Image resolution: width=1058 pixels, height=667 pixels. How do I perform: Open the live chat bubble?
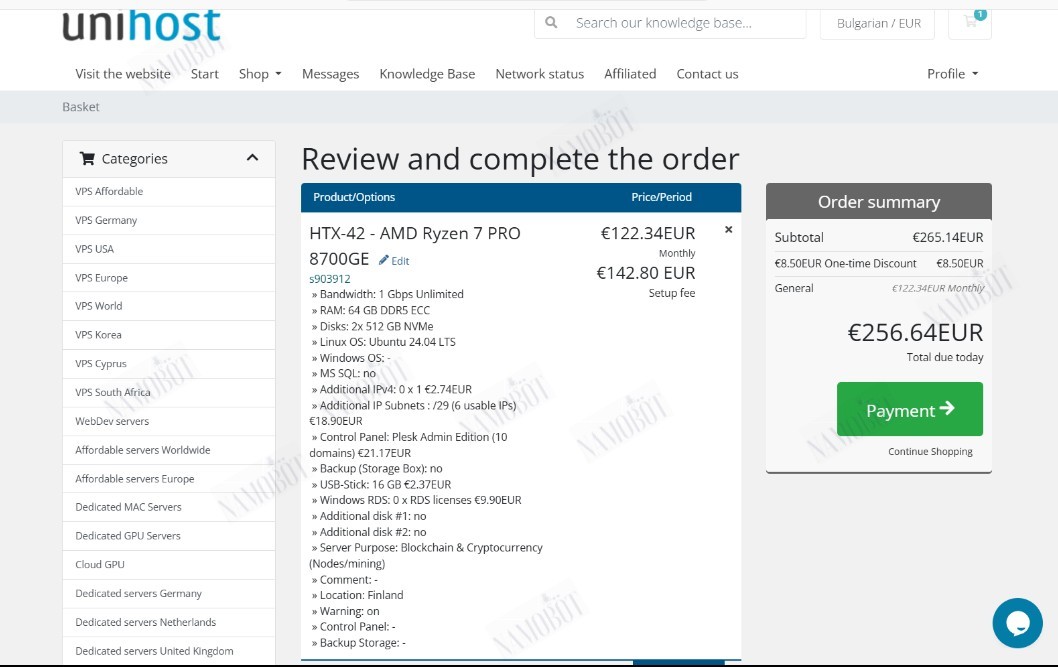tap(1018, 622)
